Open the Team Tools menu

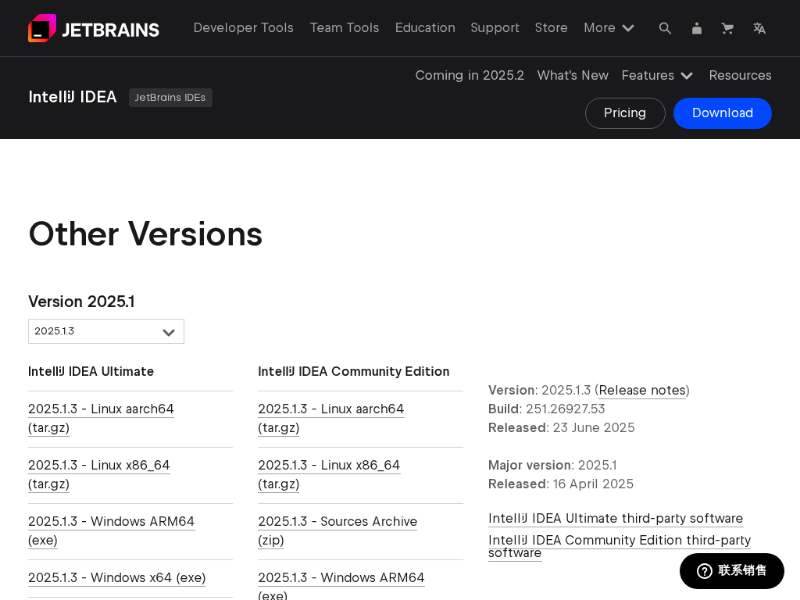[344, 28]
